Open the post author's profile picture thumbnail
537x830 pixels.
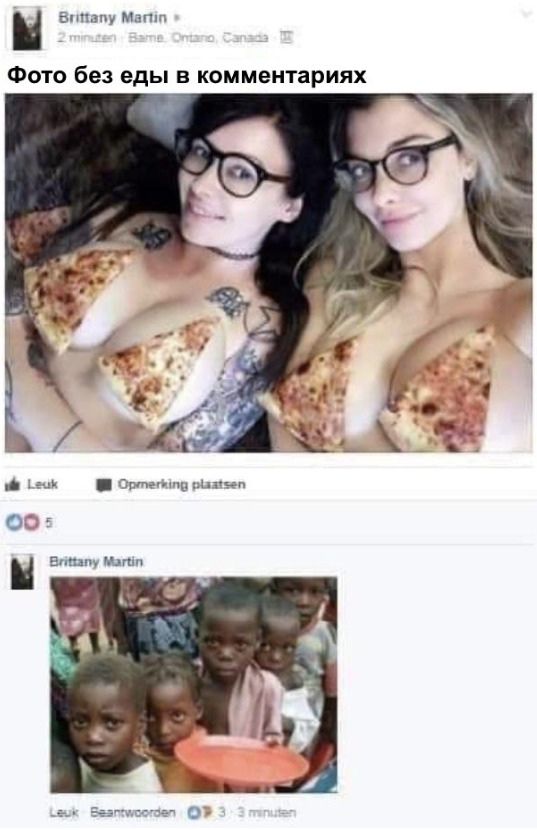pyautogui.click(x=28, y=29)
